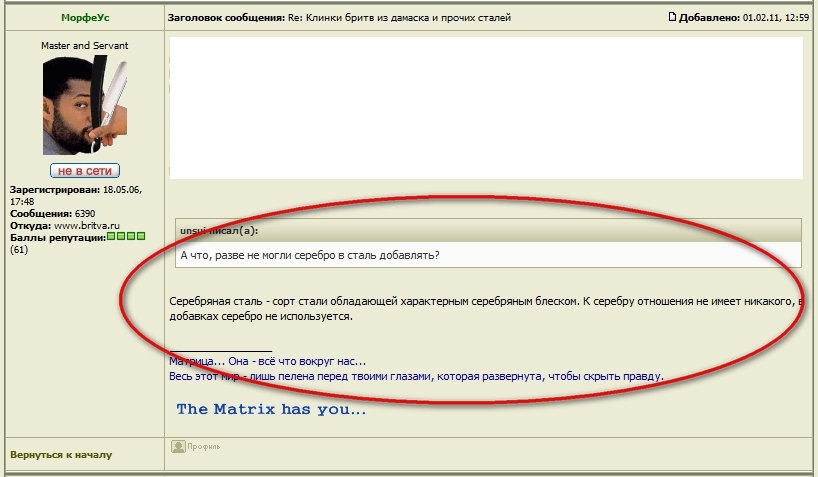Click the quote header unsui писал(а)
Screen dimensions: 818x477
[x=219, y=231]
